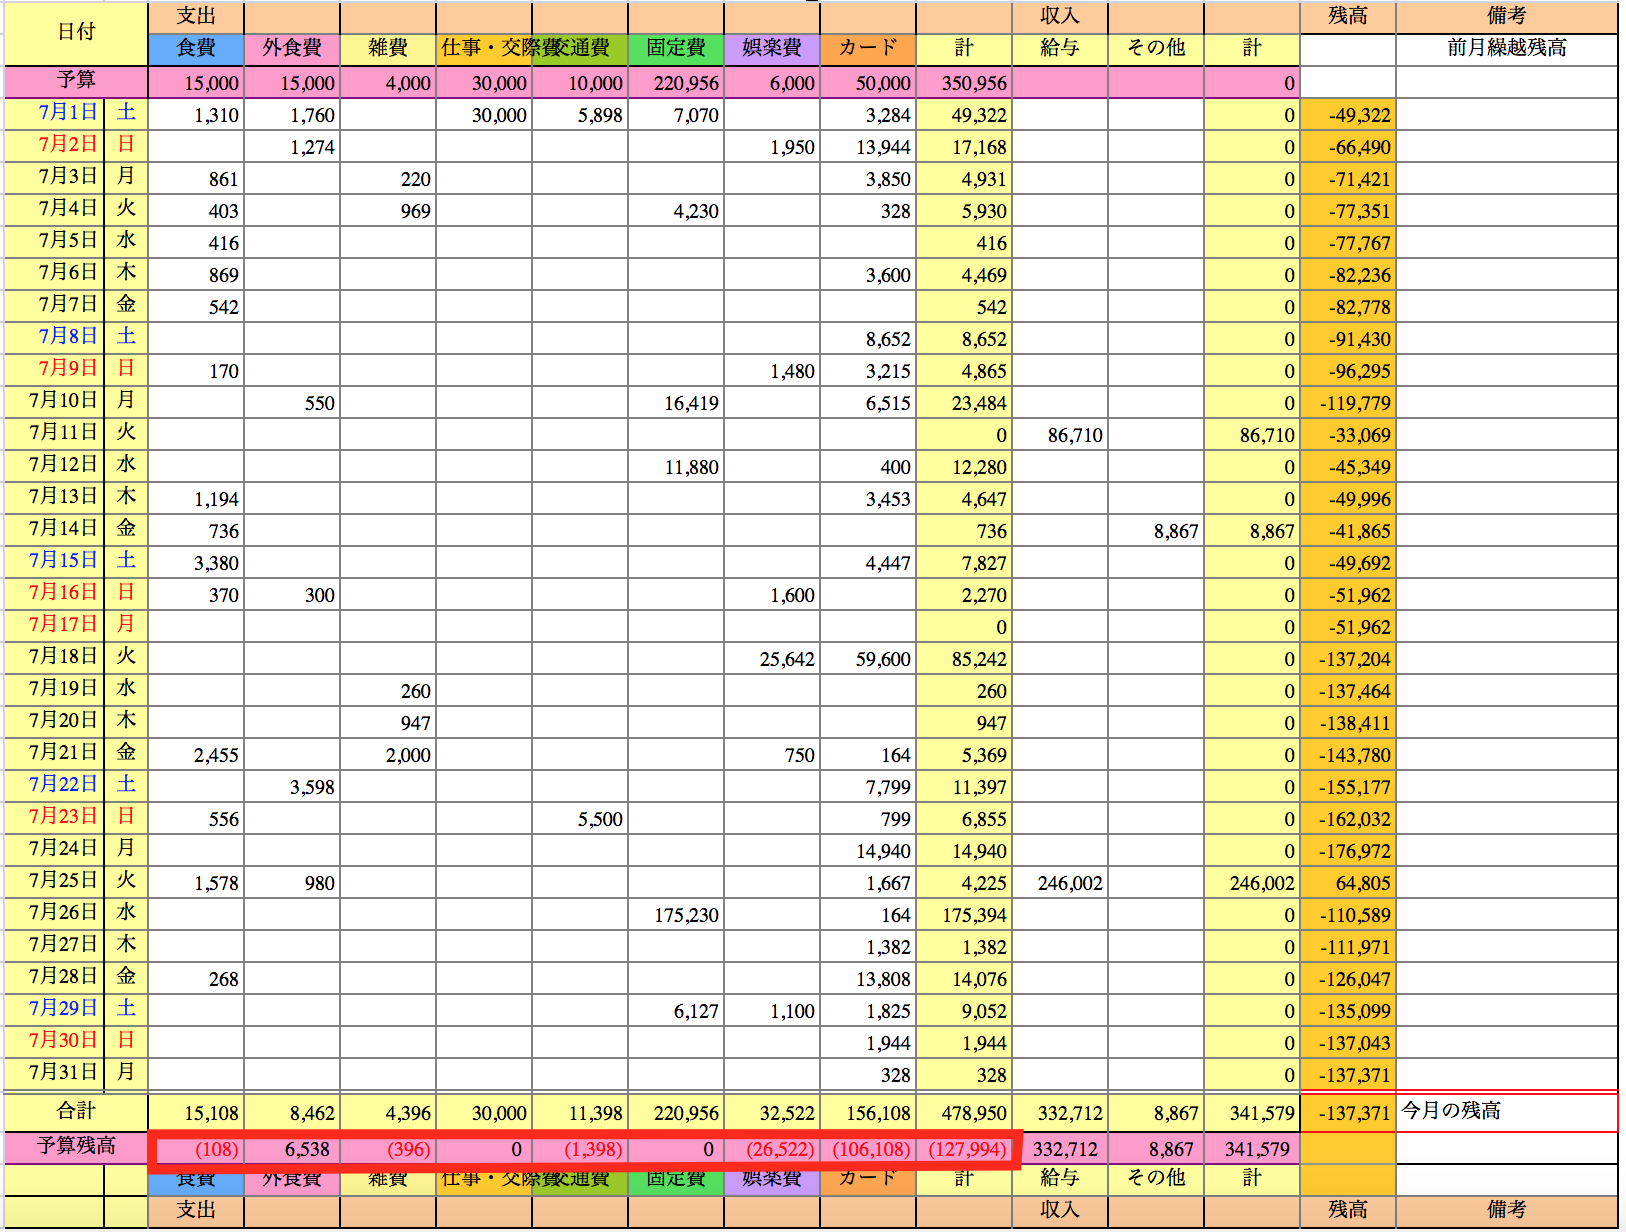Screen dimensions: 1626x1232
Task: Click the 7月23日 交通費 value 5,500
Action: 580,819
